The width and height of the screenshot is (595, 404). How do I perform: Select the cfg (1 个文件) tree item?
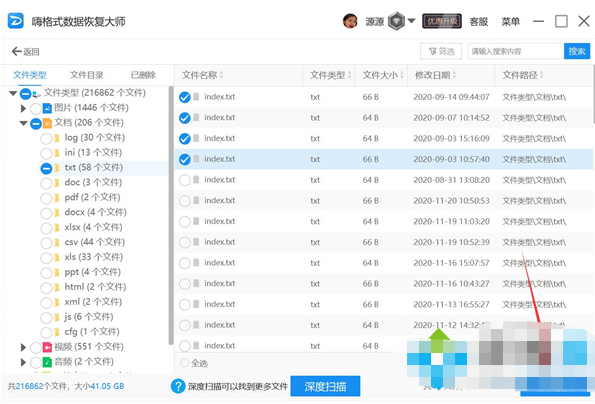91,332
